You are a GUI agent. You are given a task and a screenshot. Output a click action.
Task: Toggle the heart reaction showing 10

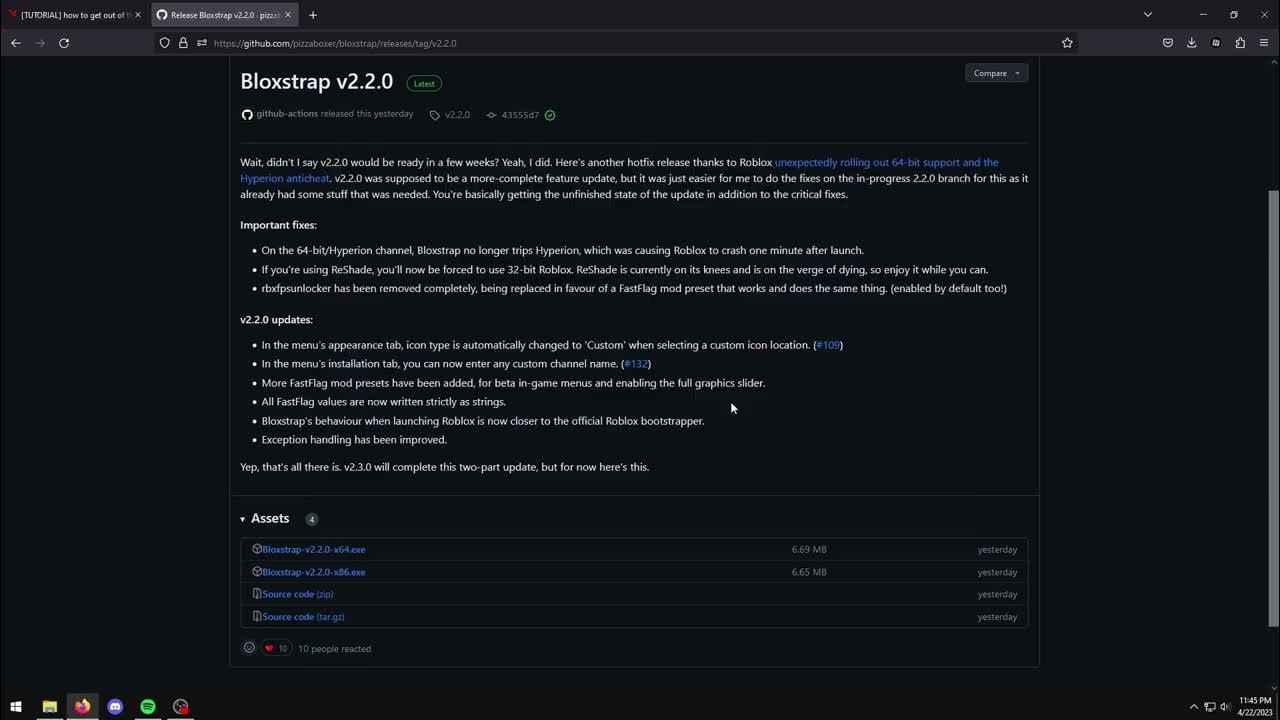pos(276,648)
